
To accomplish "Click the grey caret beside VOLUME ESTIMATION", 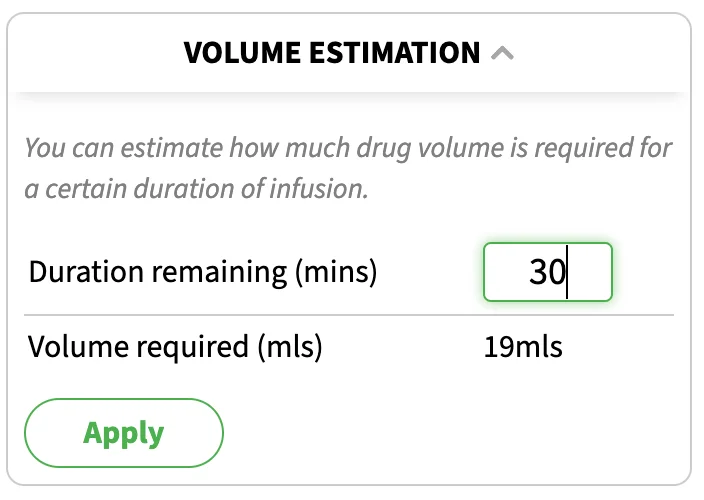I will click(x=502, y=53).
